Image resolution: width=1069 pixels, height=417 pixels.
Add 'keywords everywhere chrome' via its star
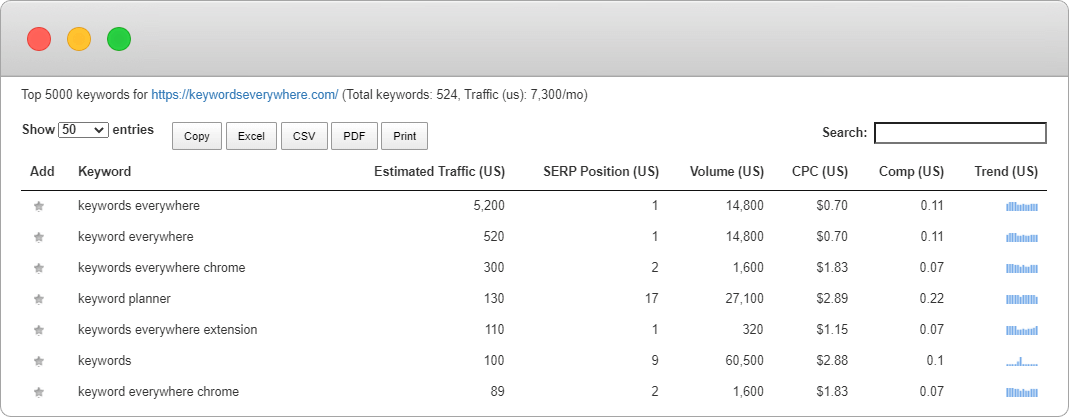point(39,268)
